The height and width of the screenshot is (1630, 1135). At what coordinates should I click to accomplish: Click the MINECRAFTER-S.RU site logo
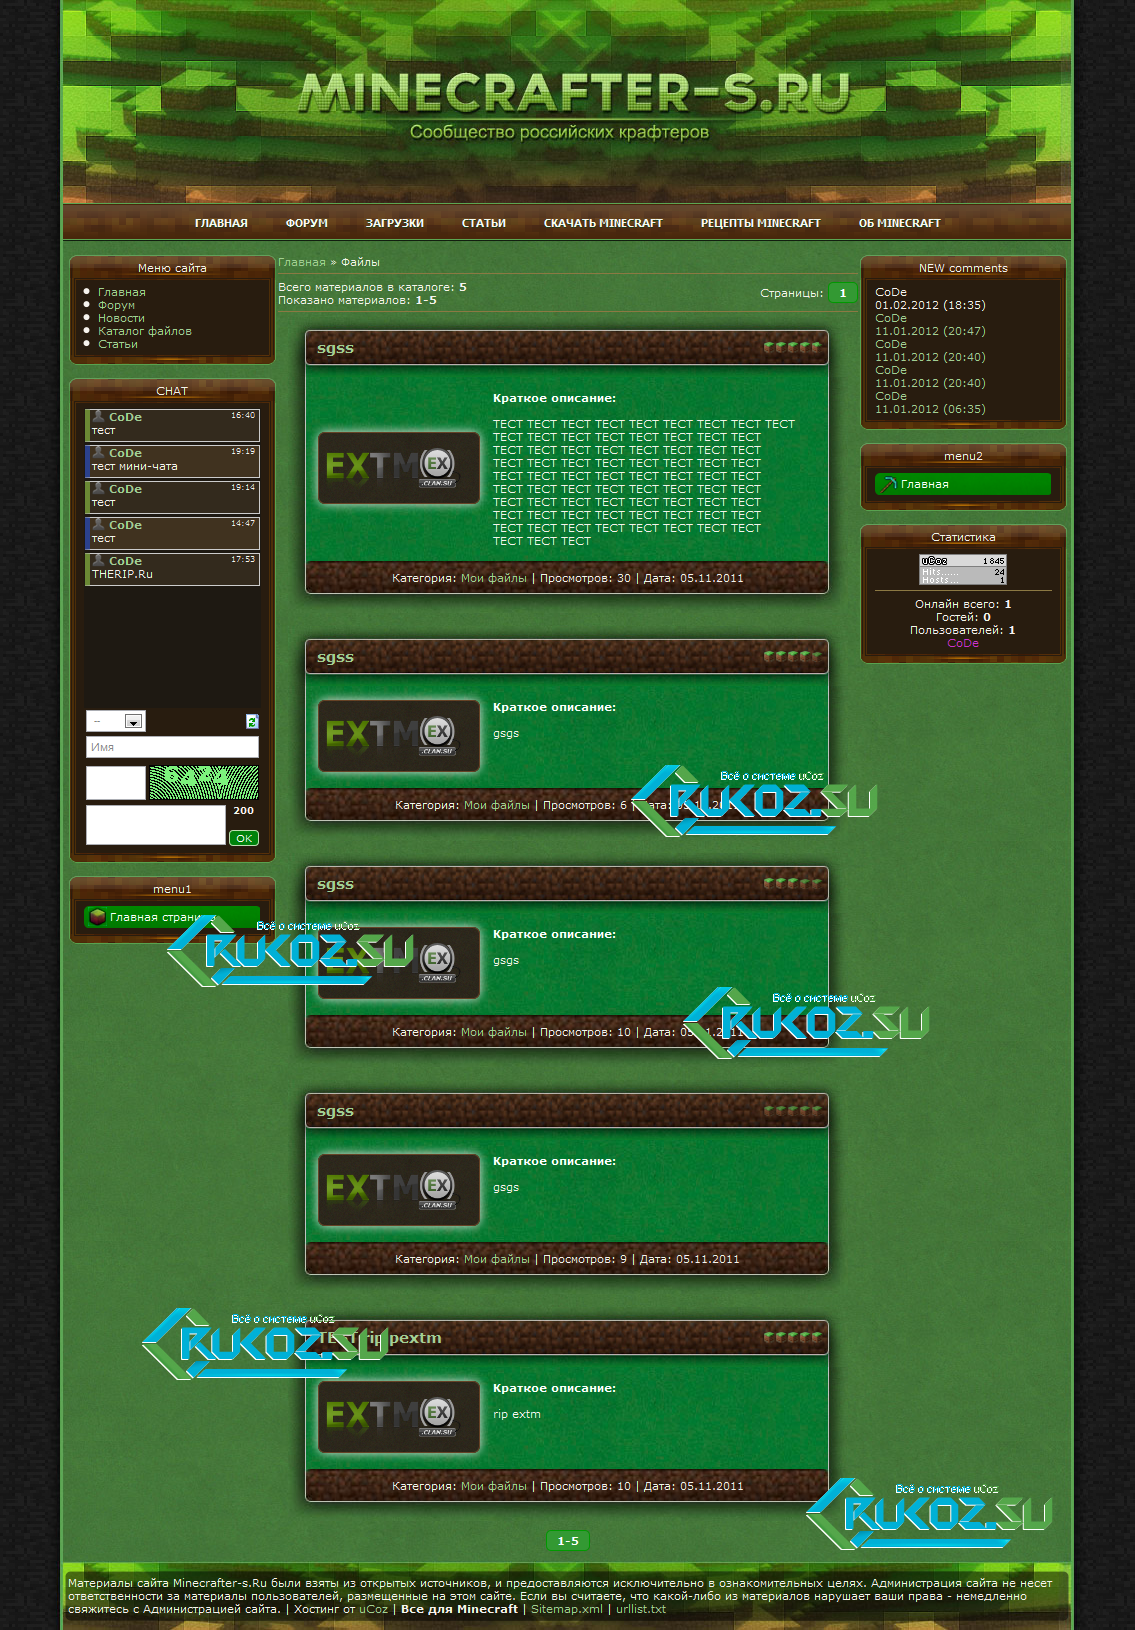tap(575, 93)
